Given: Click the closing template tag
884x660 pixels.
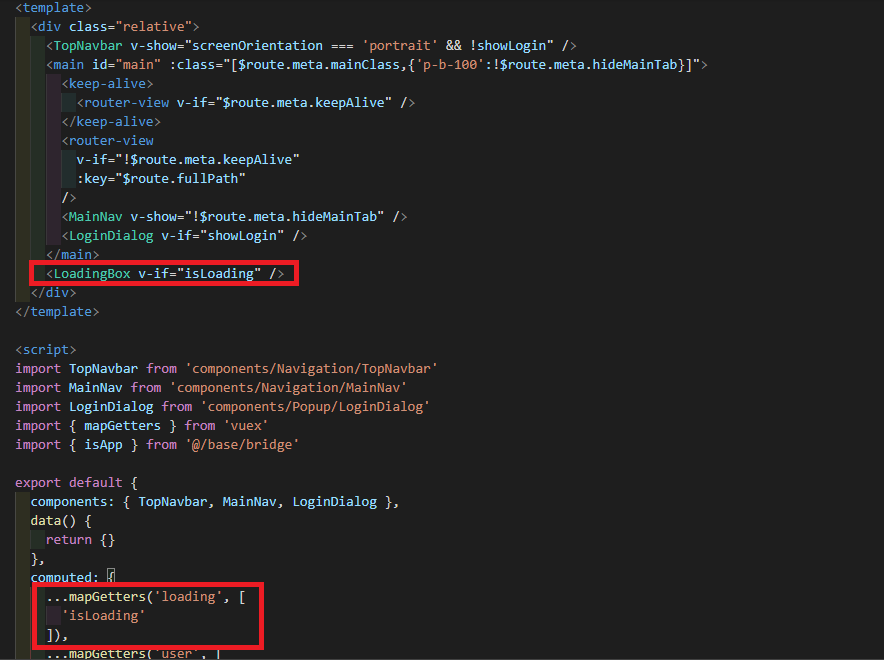Looking at the screenshot, I should tap(57, 312).
